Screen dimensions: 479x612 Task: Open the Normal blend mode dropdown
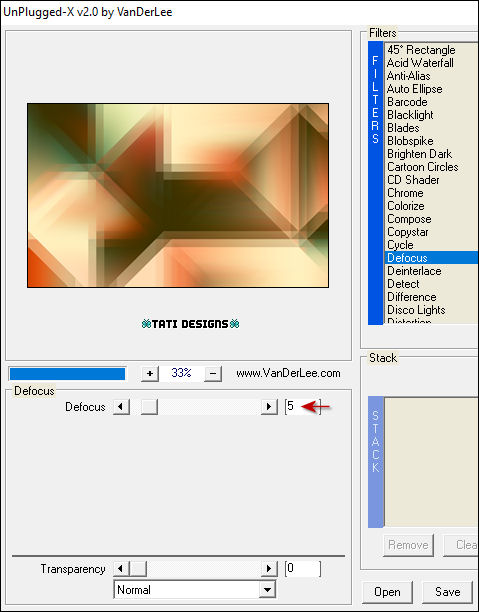point(194,589)
